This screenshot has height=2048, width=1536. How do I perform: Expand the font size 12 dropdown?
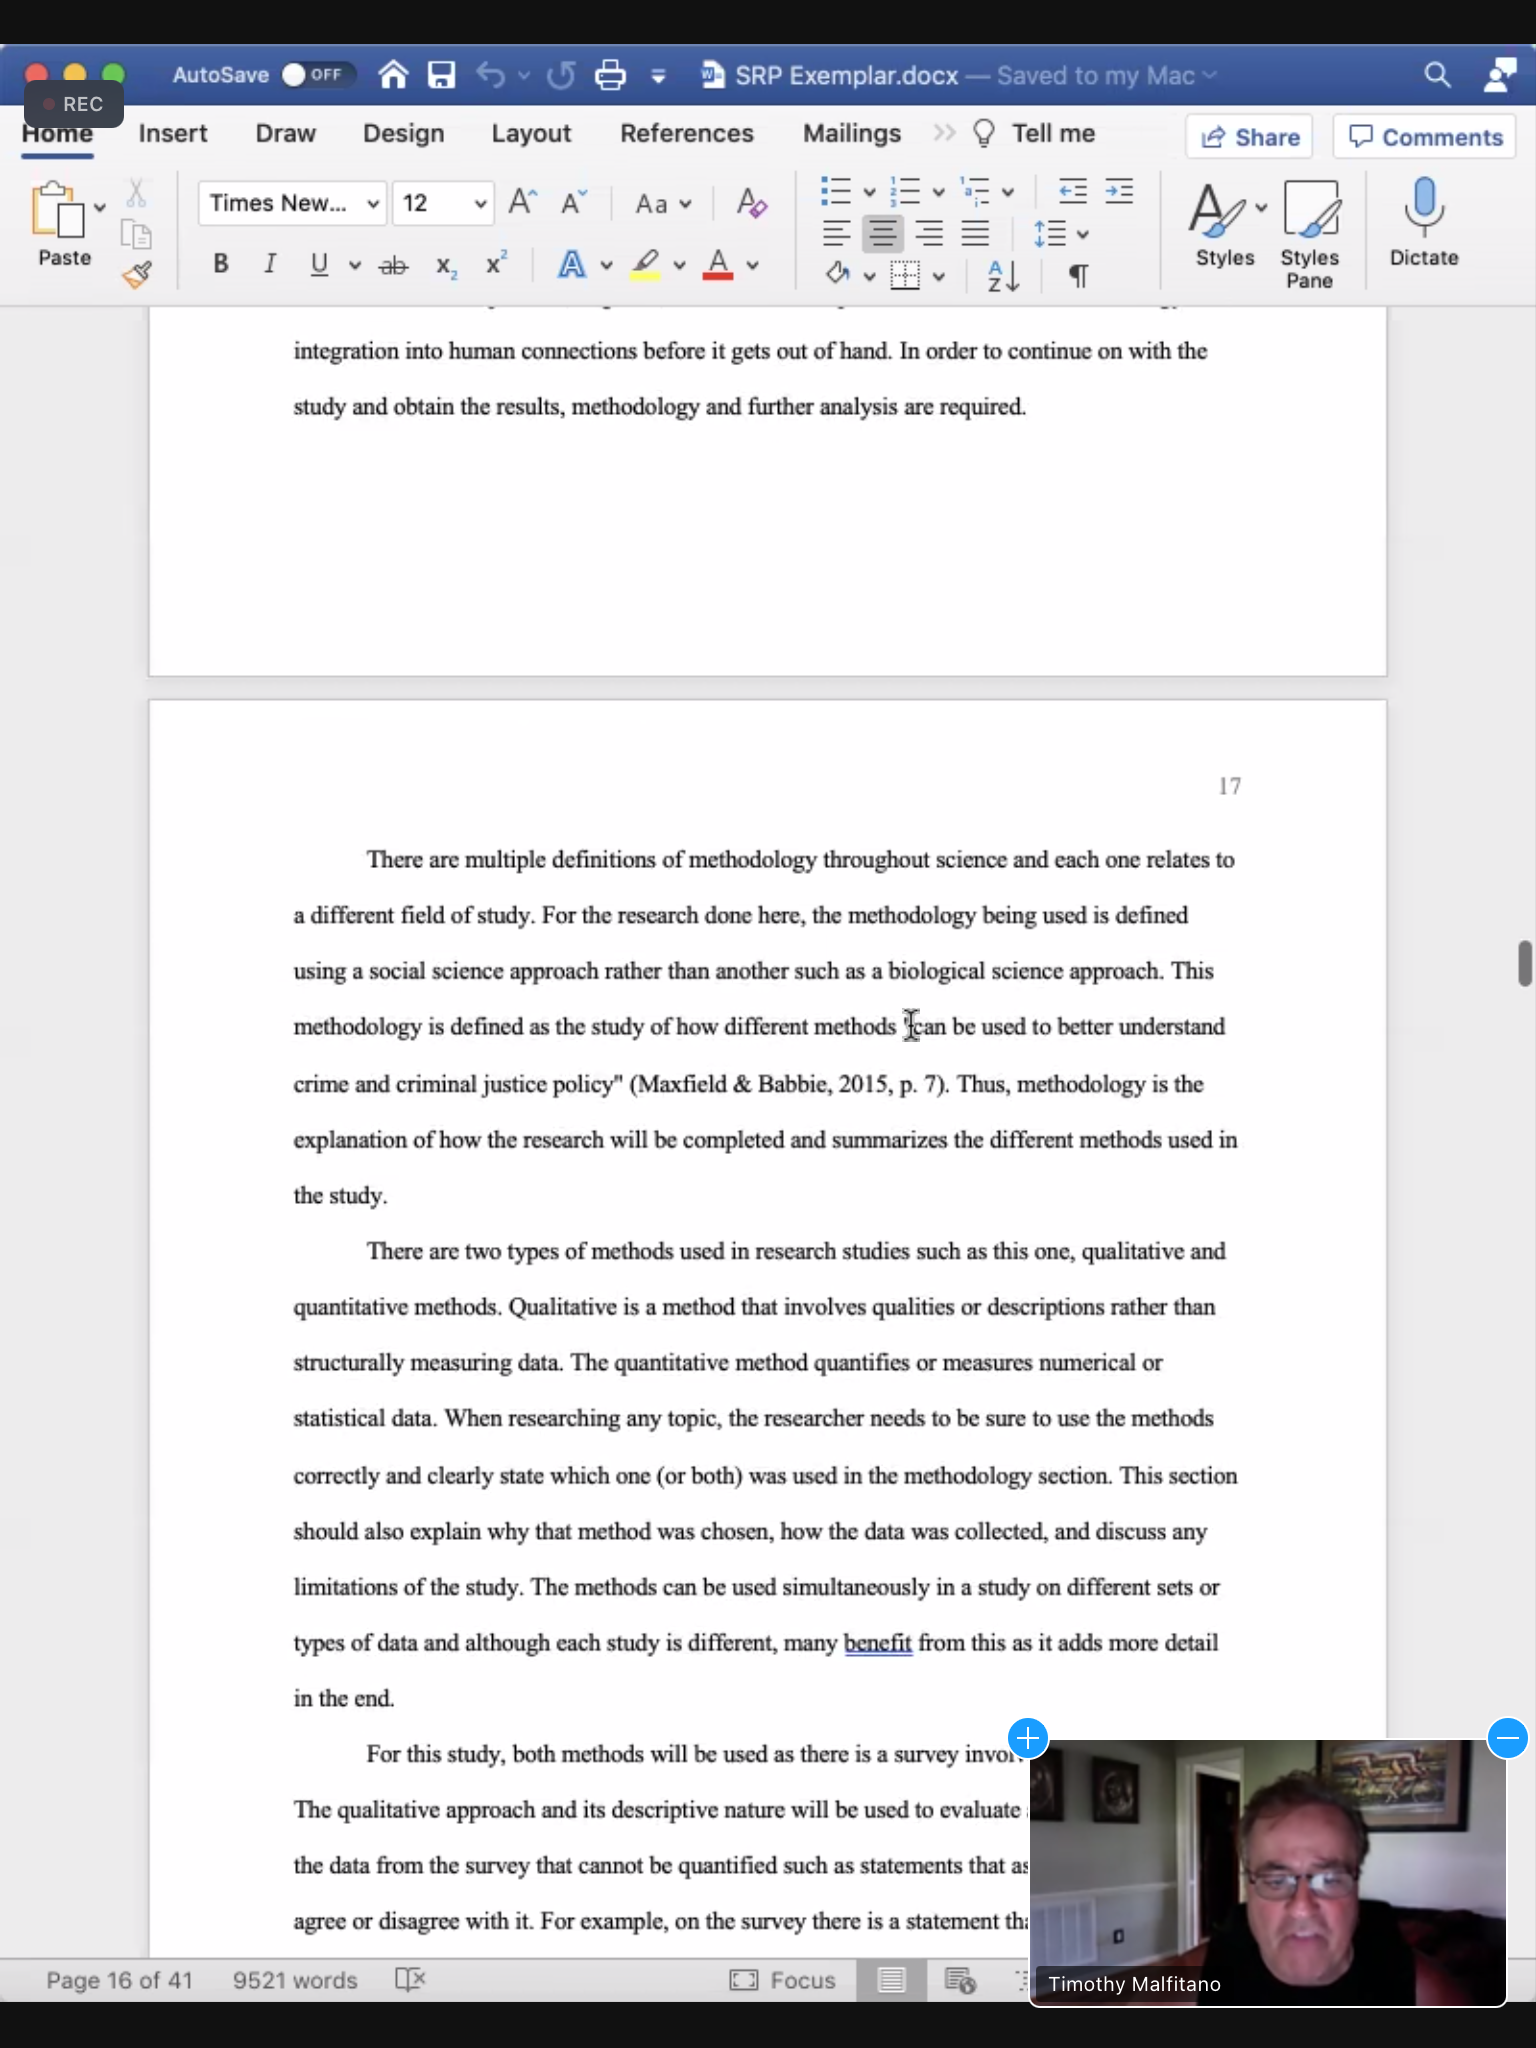pos(480,204)
